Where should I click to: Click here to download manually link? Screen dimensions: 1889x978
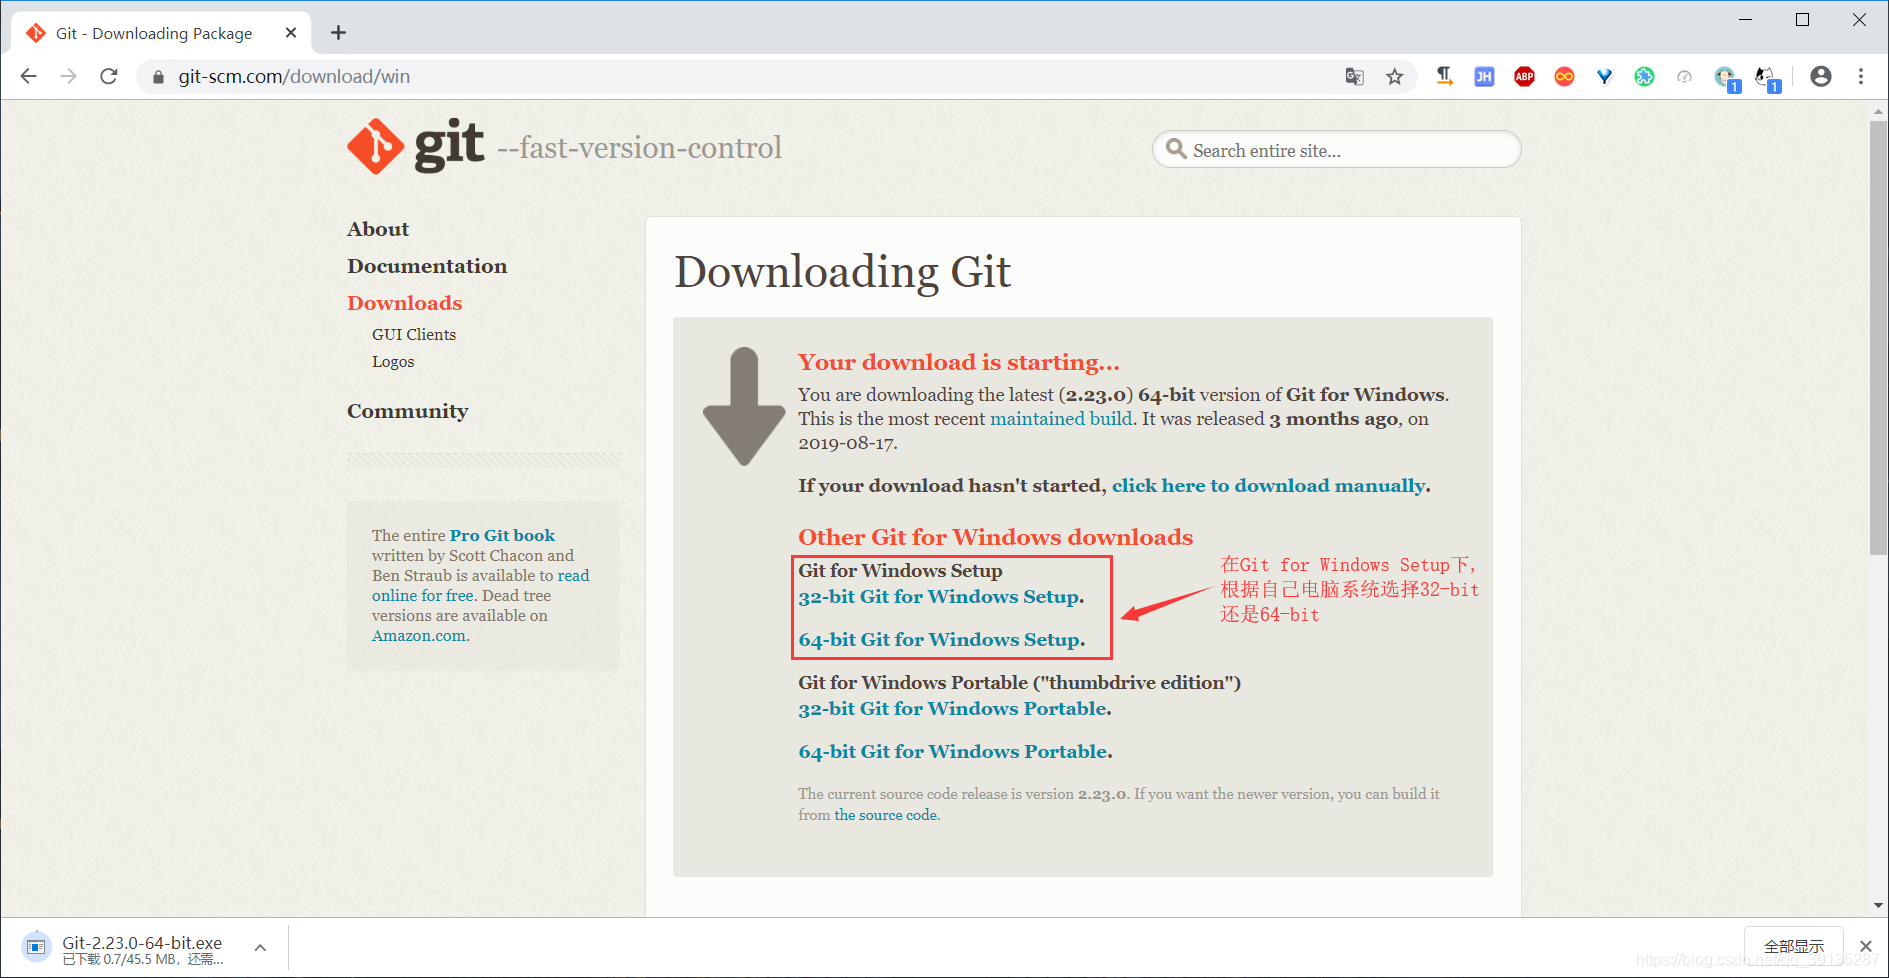(1269, 486)
